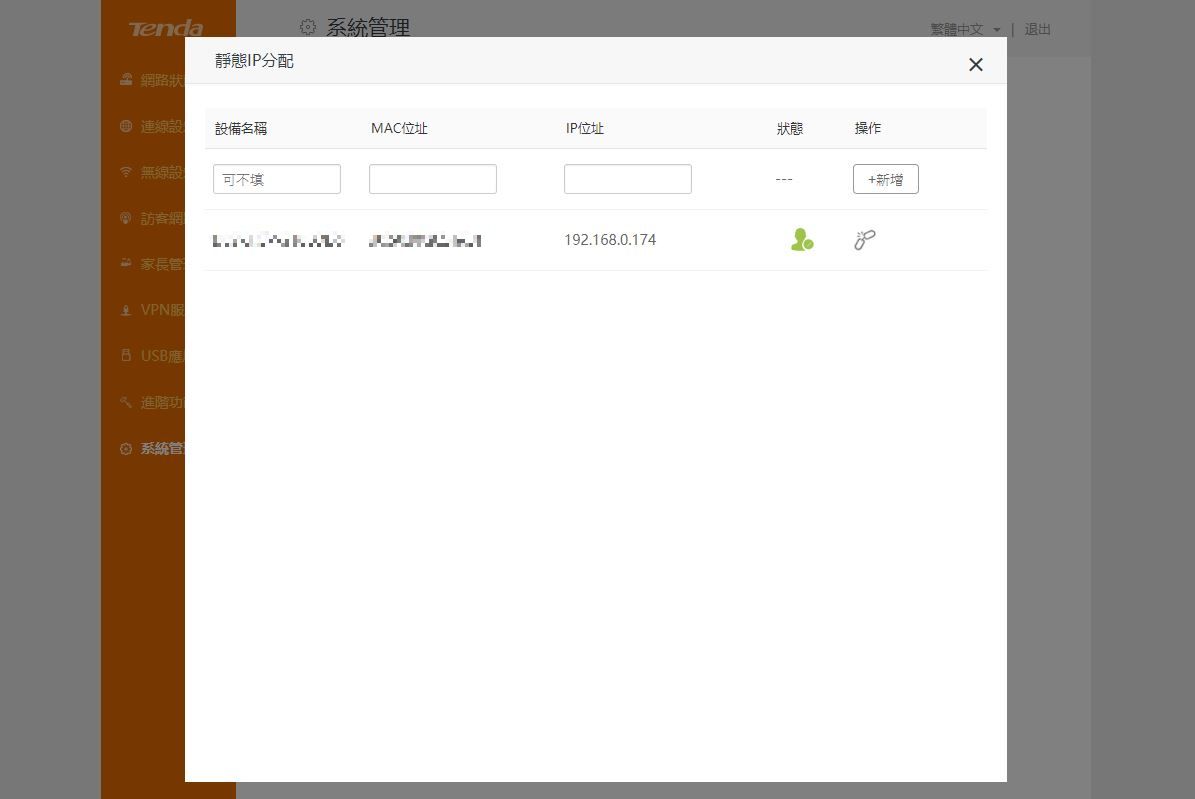Viewport: 1195px width, 799px height.
Task: Click the unbind link icon for 192.168.0.174
Action: click(865, 240)
